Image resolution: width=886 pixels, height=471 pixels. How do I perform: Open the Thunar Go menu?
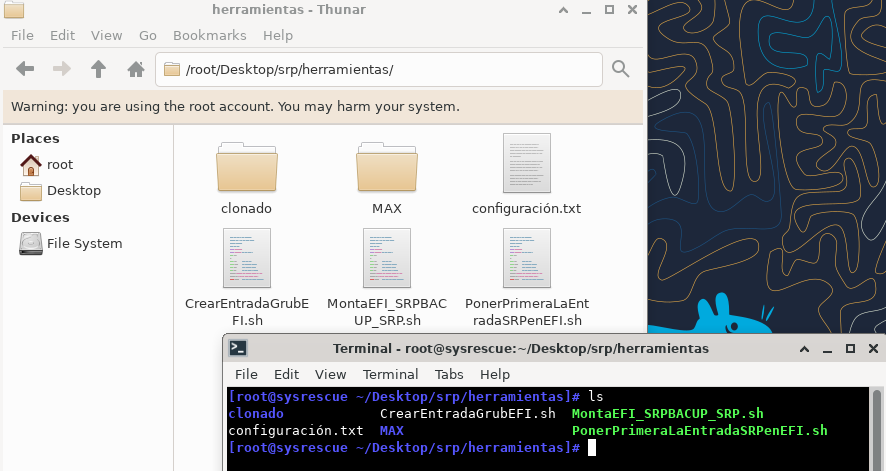click(x=148, y=35)
